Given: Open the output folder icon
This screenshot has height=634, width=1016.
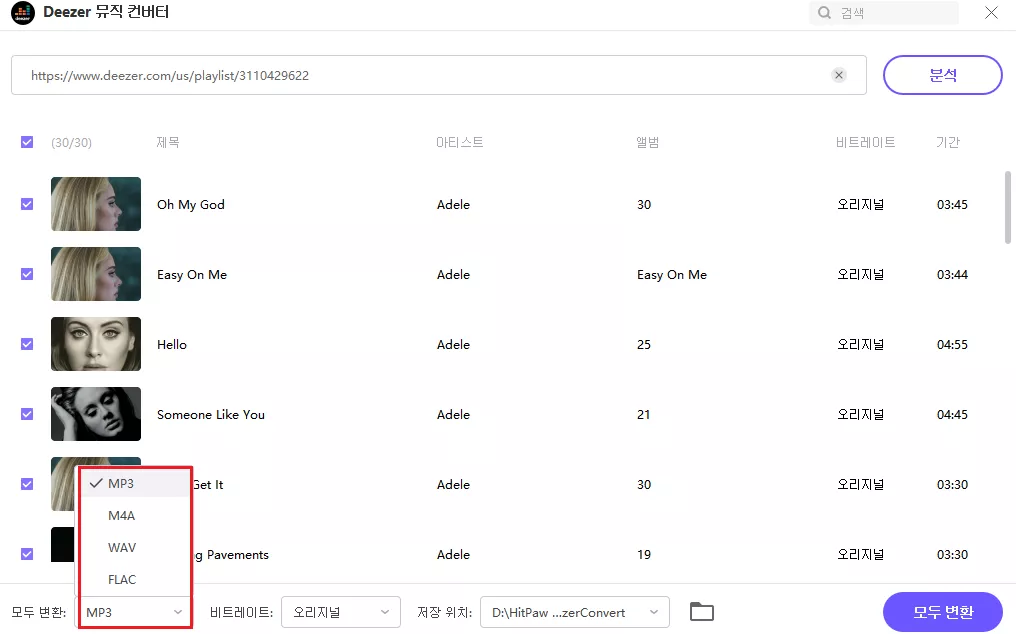Looking at the screenshot, I should tap(701, 611).
